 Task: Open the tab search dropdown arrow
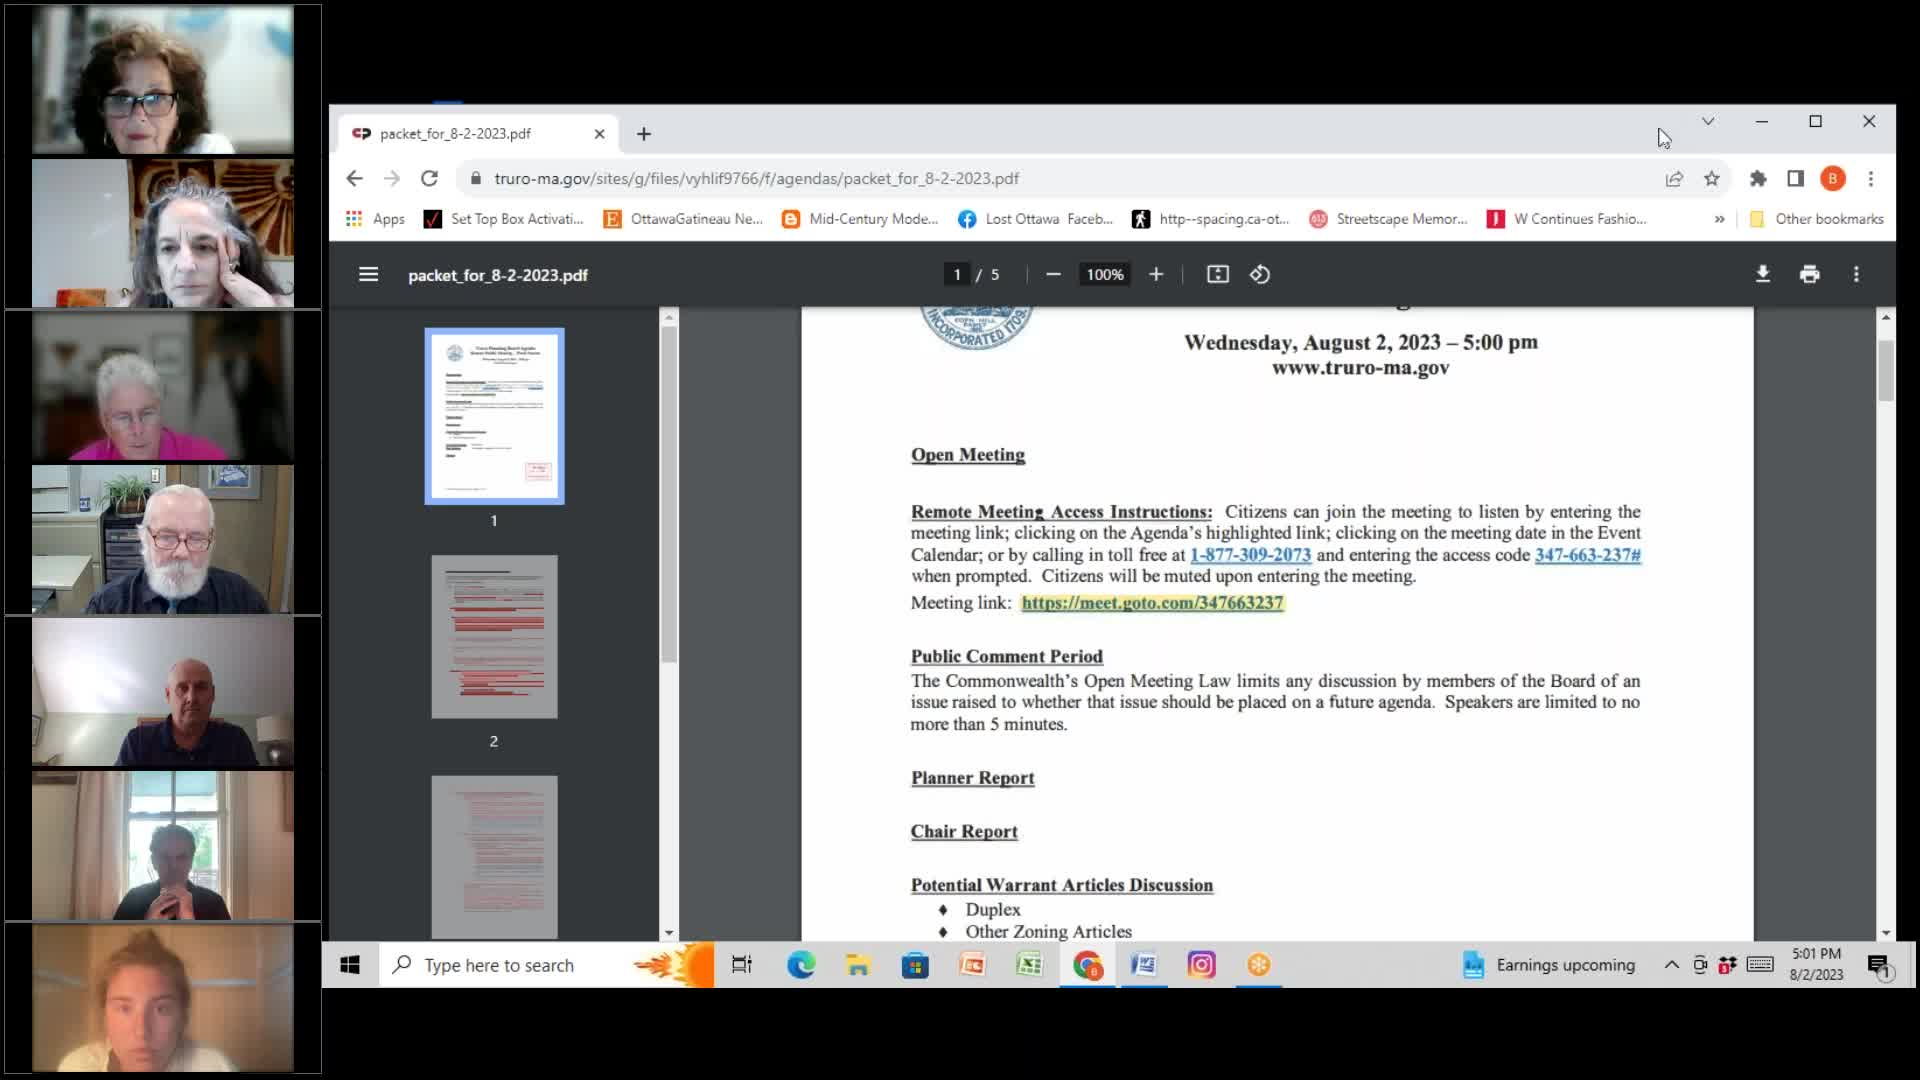tap(1708, 121)
